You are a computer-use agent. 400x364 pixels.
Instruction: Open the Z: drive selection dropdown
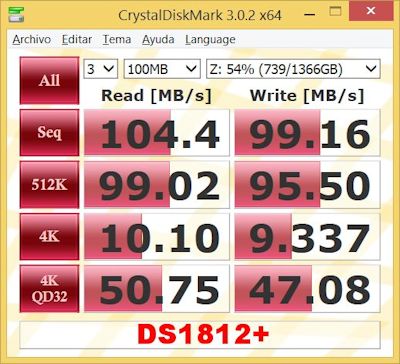tap(293, 69)
